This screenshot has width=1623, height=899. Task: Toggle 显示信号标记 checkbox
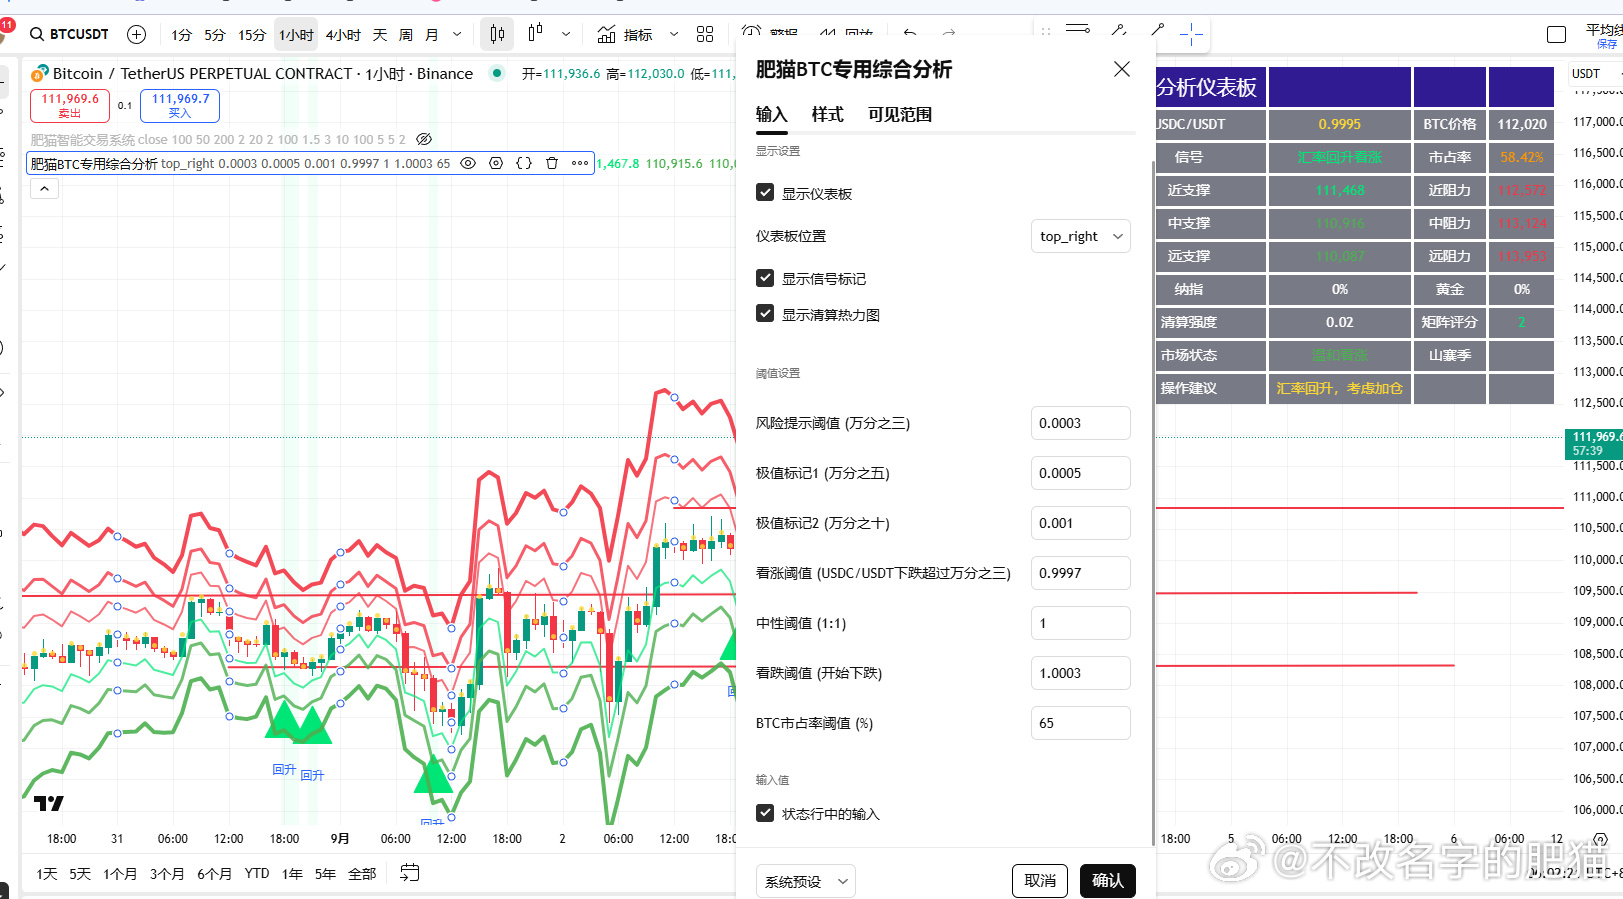point(765,277)
